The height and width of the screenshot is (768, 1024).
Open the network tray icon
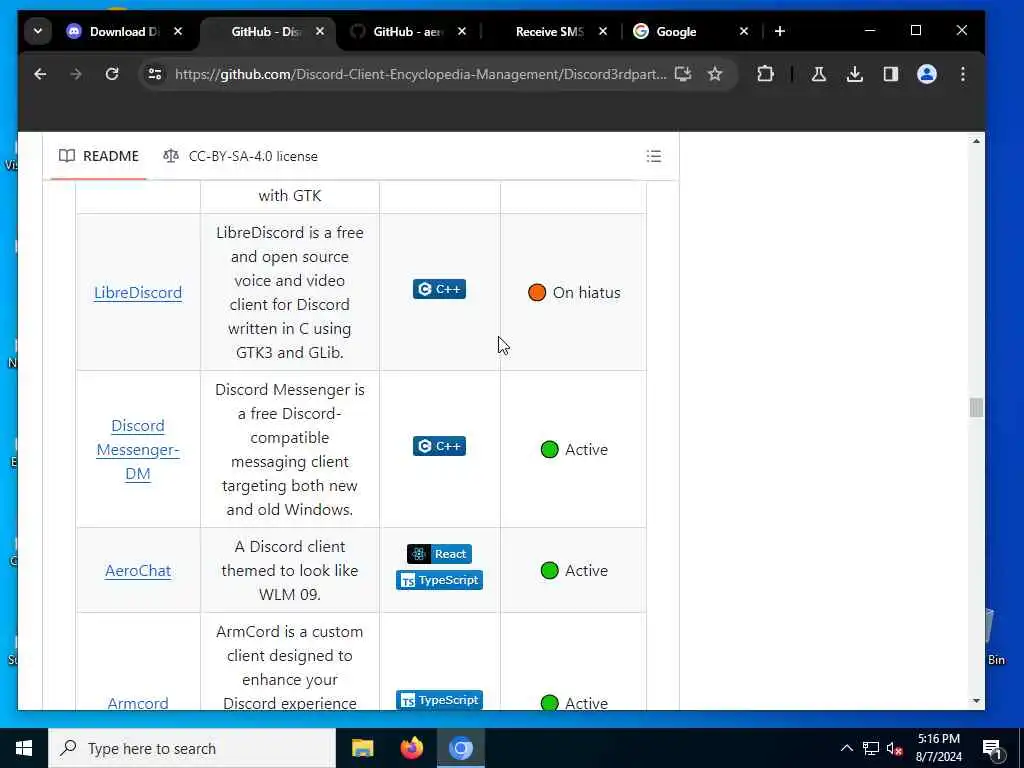coord(871,748)
